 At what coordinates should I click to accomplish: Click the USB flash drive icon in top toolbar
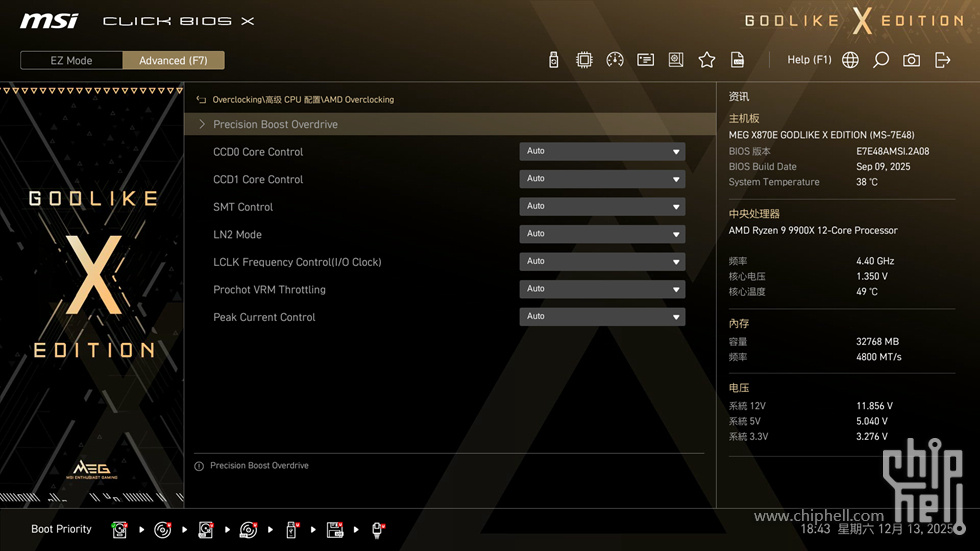(x=554, y=60)
